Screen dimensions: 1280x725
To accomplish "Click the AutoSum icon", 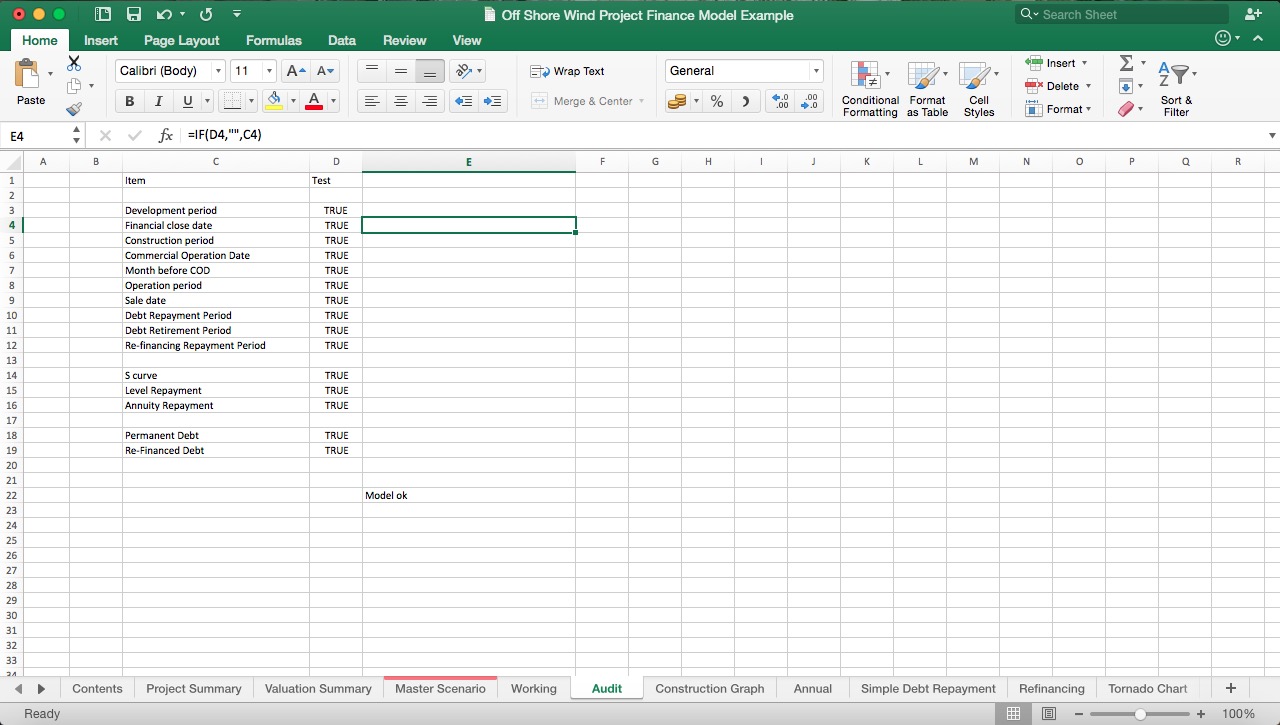I will [1127, 62].
